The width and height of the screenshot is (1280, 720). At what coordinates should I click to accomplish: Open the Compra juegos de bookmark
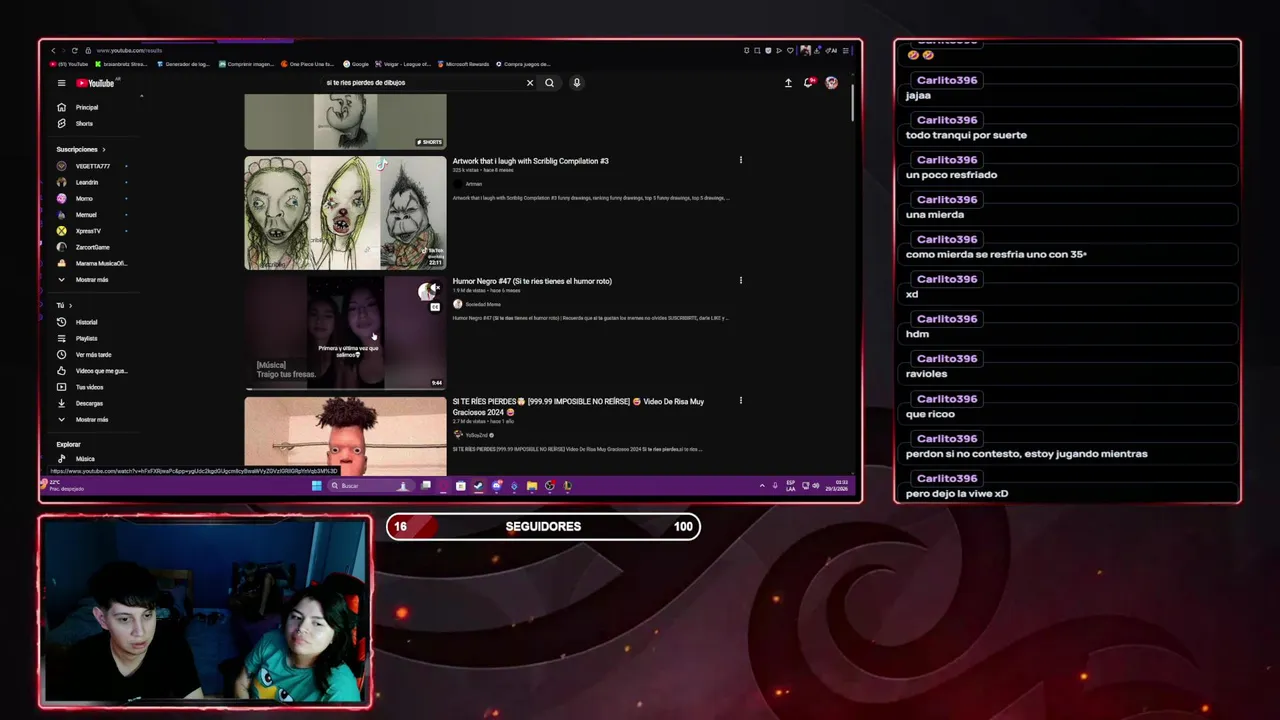(523, 64)
